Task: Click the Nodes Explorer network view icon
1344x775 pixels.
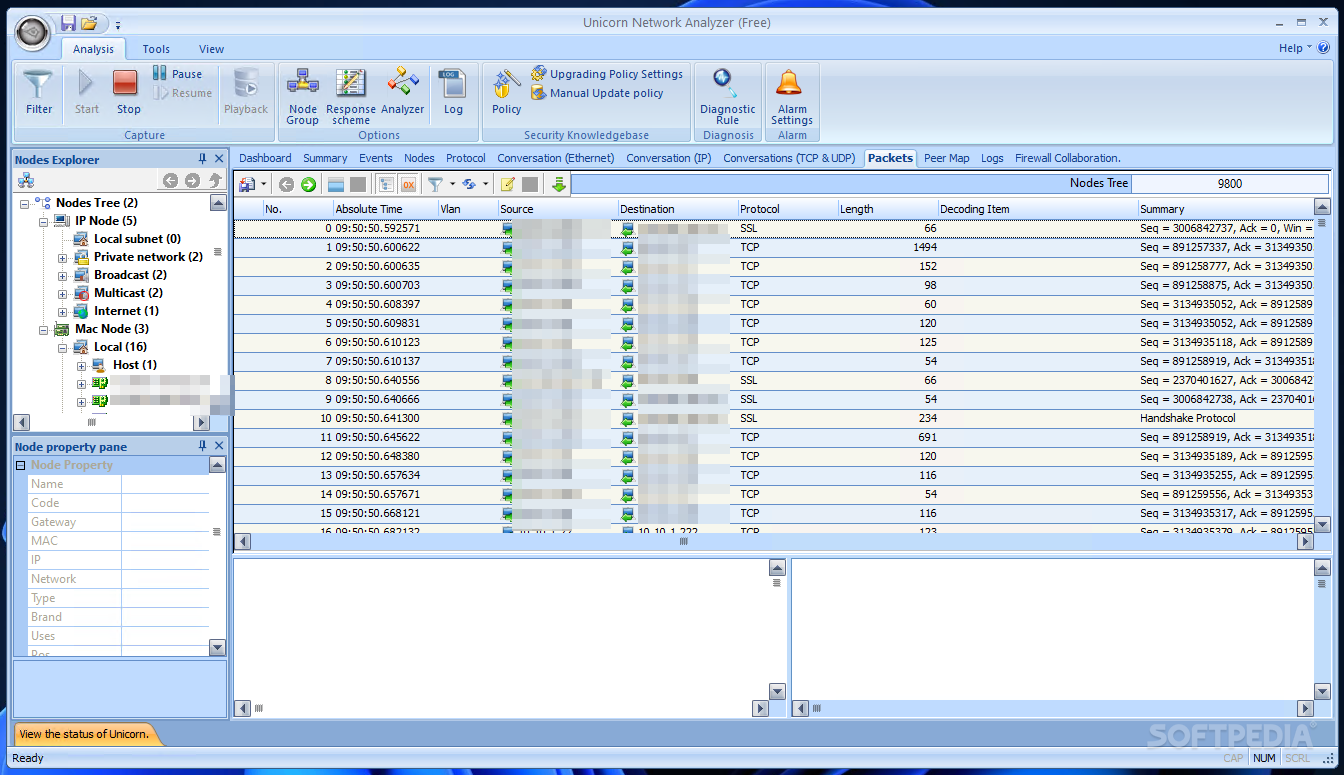Action: point(26,180)
